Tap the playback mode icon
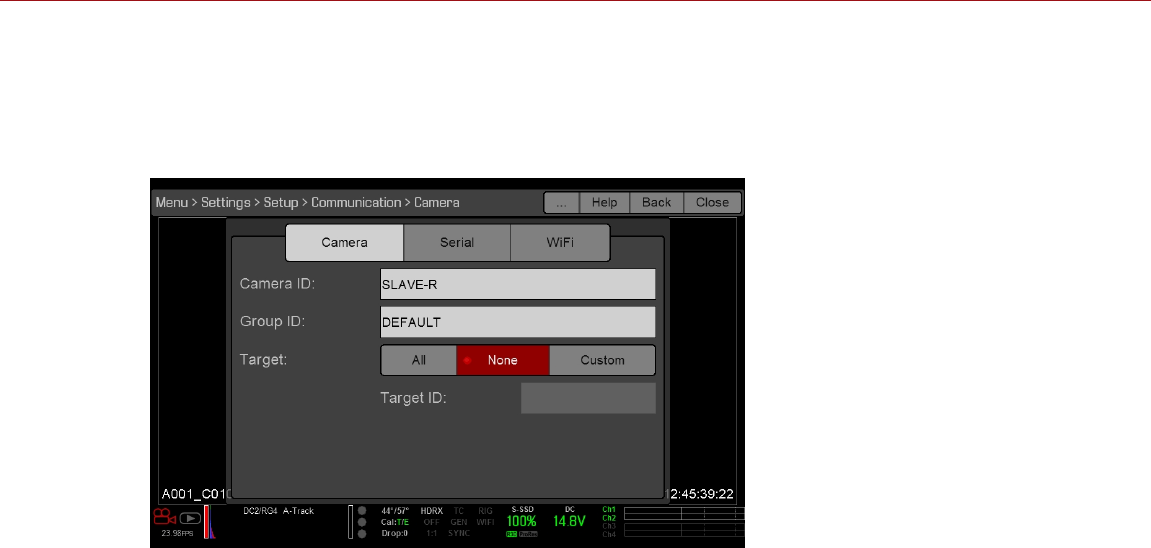The height and width of the screenshot is (548, 1151). [x=189, y=519]
